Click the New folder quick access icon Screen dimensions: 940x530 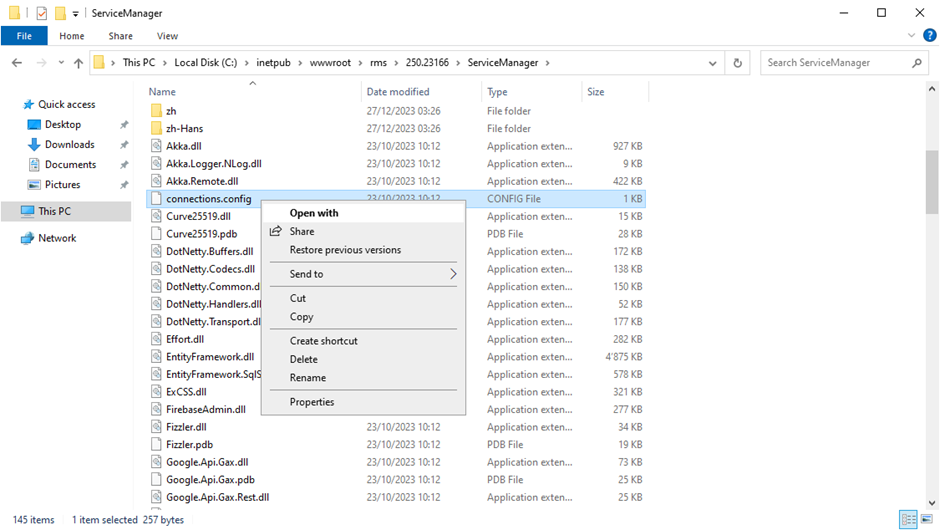[x=60, y=13]
